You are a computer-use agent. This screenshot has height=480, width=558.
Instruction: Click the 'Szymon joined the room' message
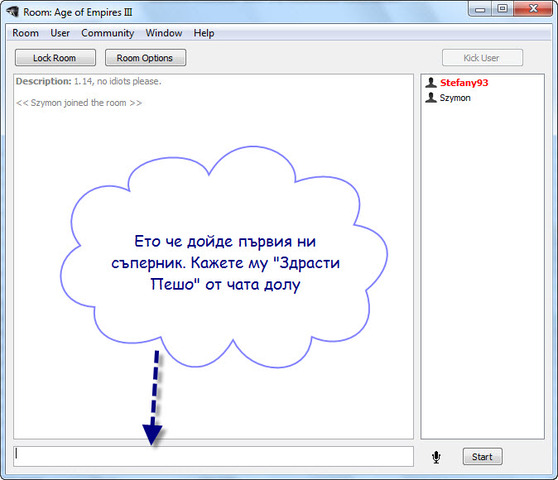point(79,103)
